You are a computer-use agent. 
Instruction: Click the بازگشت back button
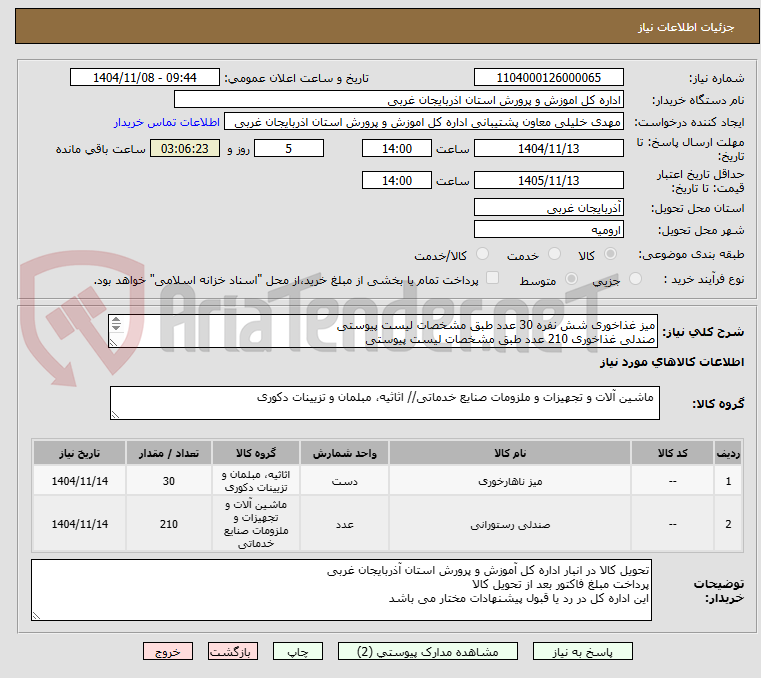click(232, 651)
